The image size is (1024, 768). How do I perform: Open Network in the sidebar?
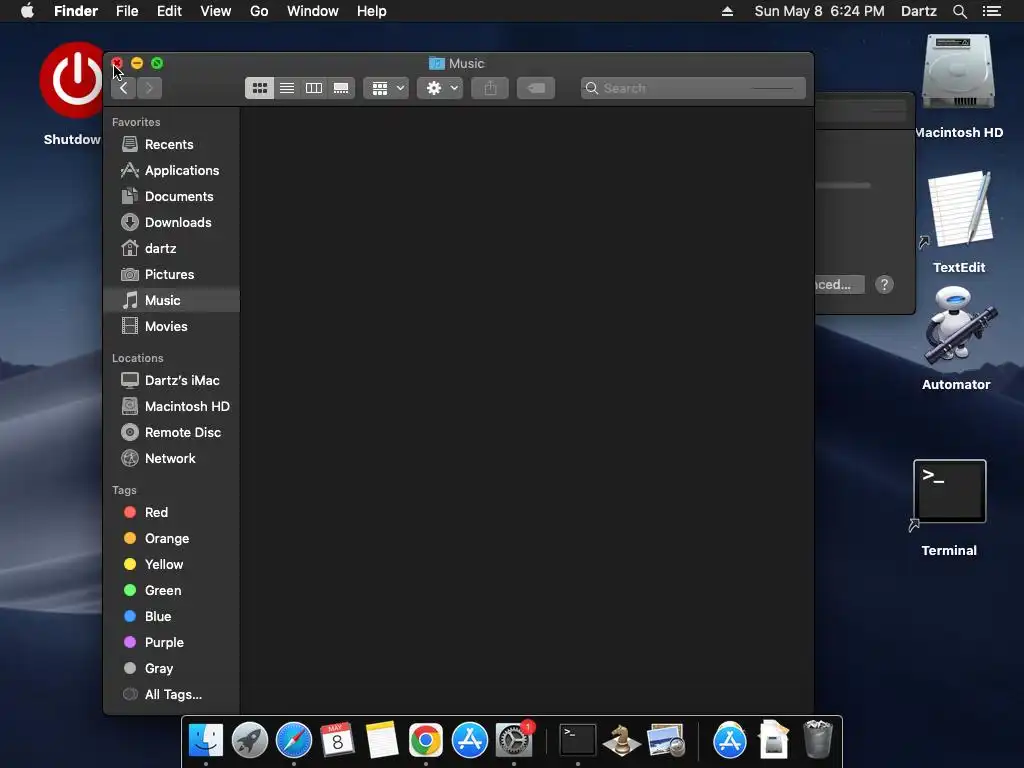[171, 458]
